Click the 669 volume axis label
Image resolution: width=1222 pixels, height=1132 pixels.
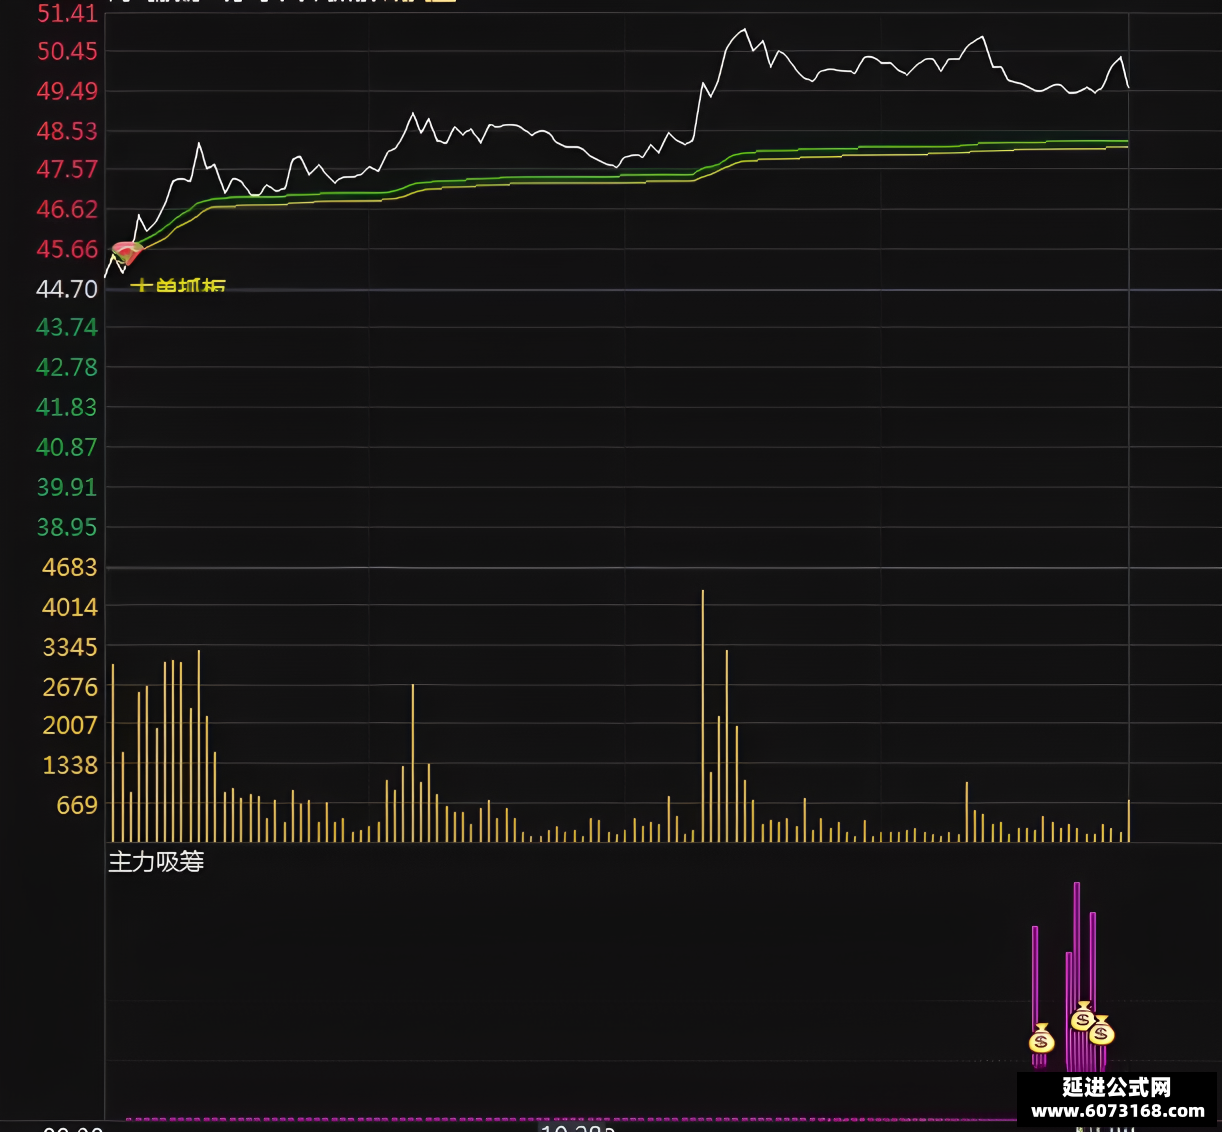[x=77, y=805]
